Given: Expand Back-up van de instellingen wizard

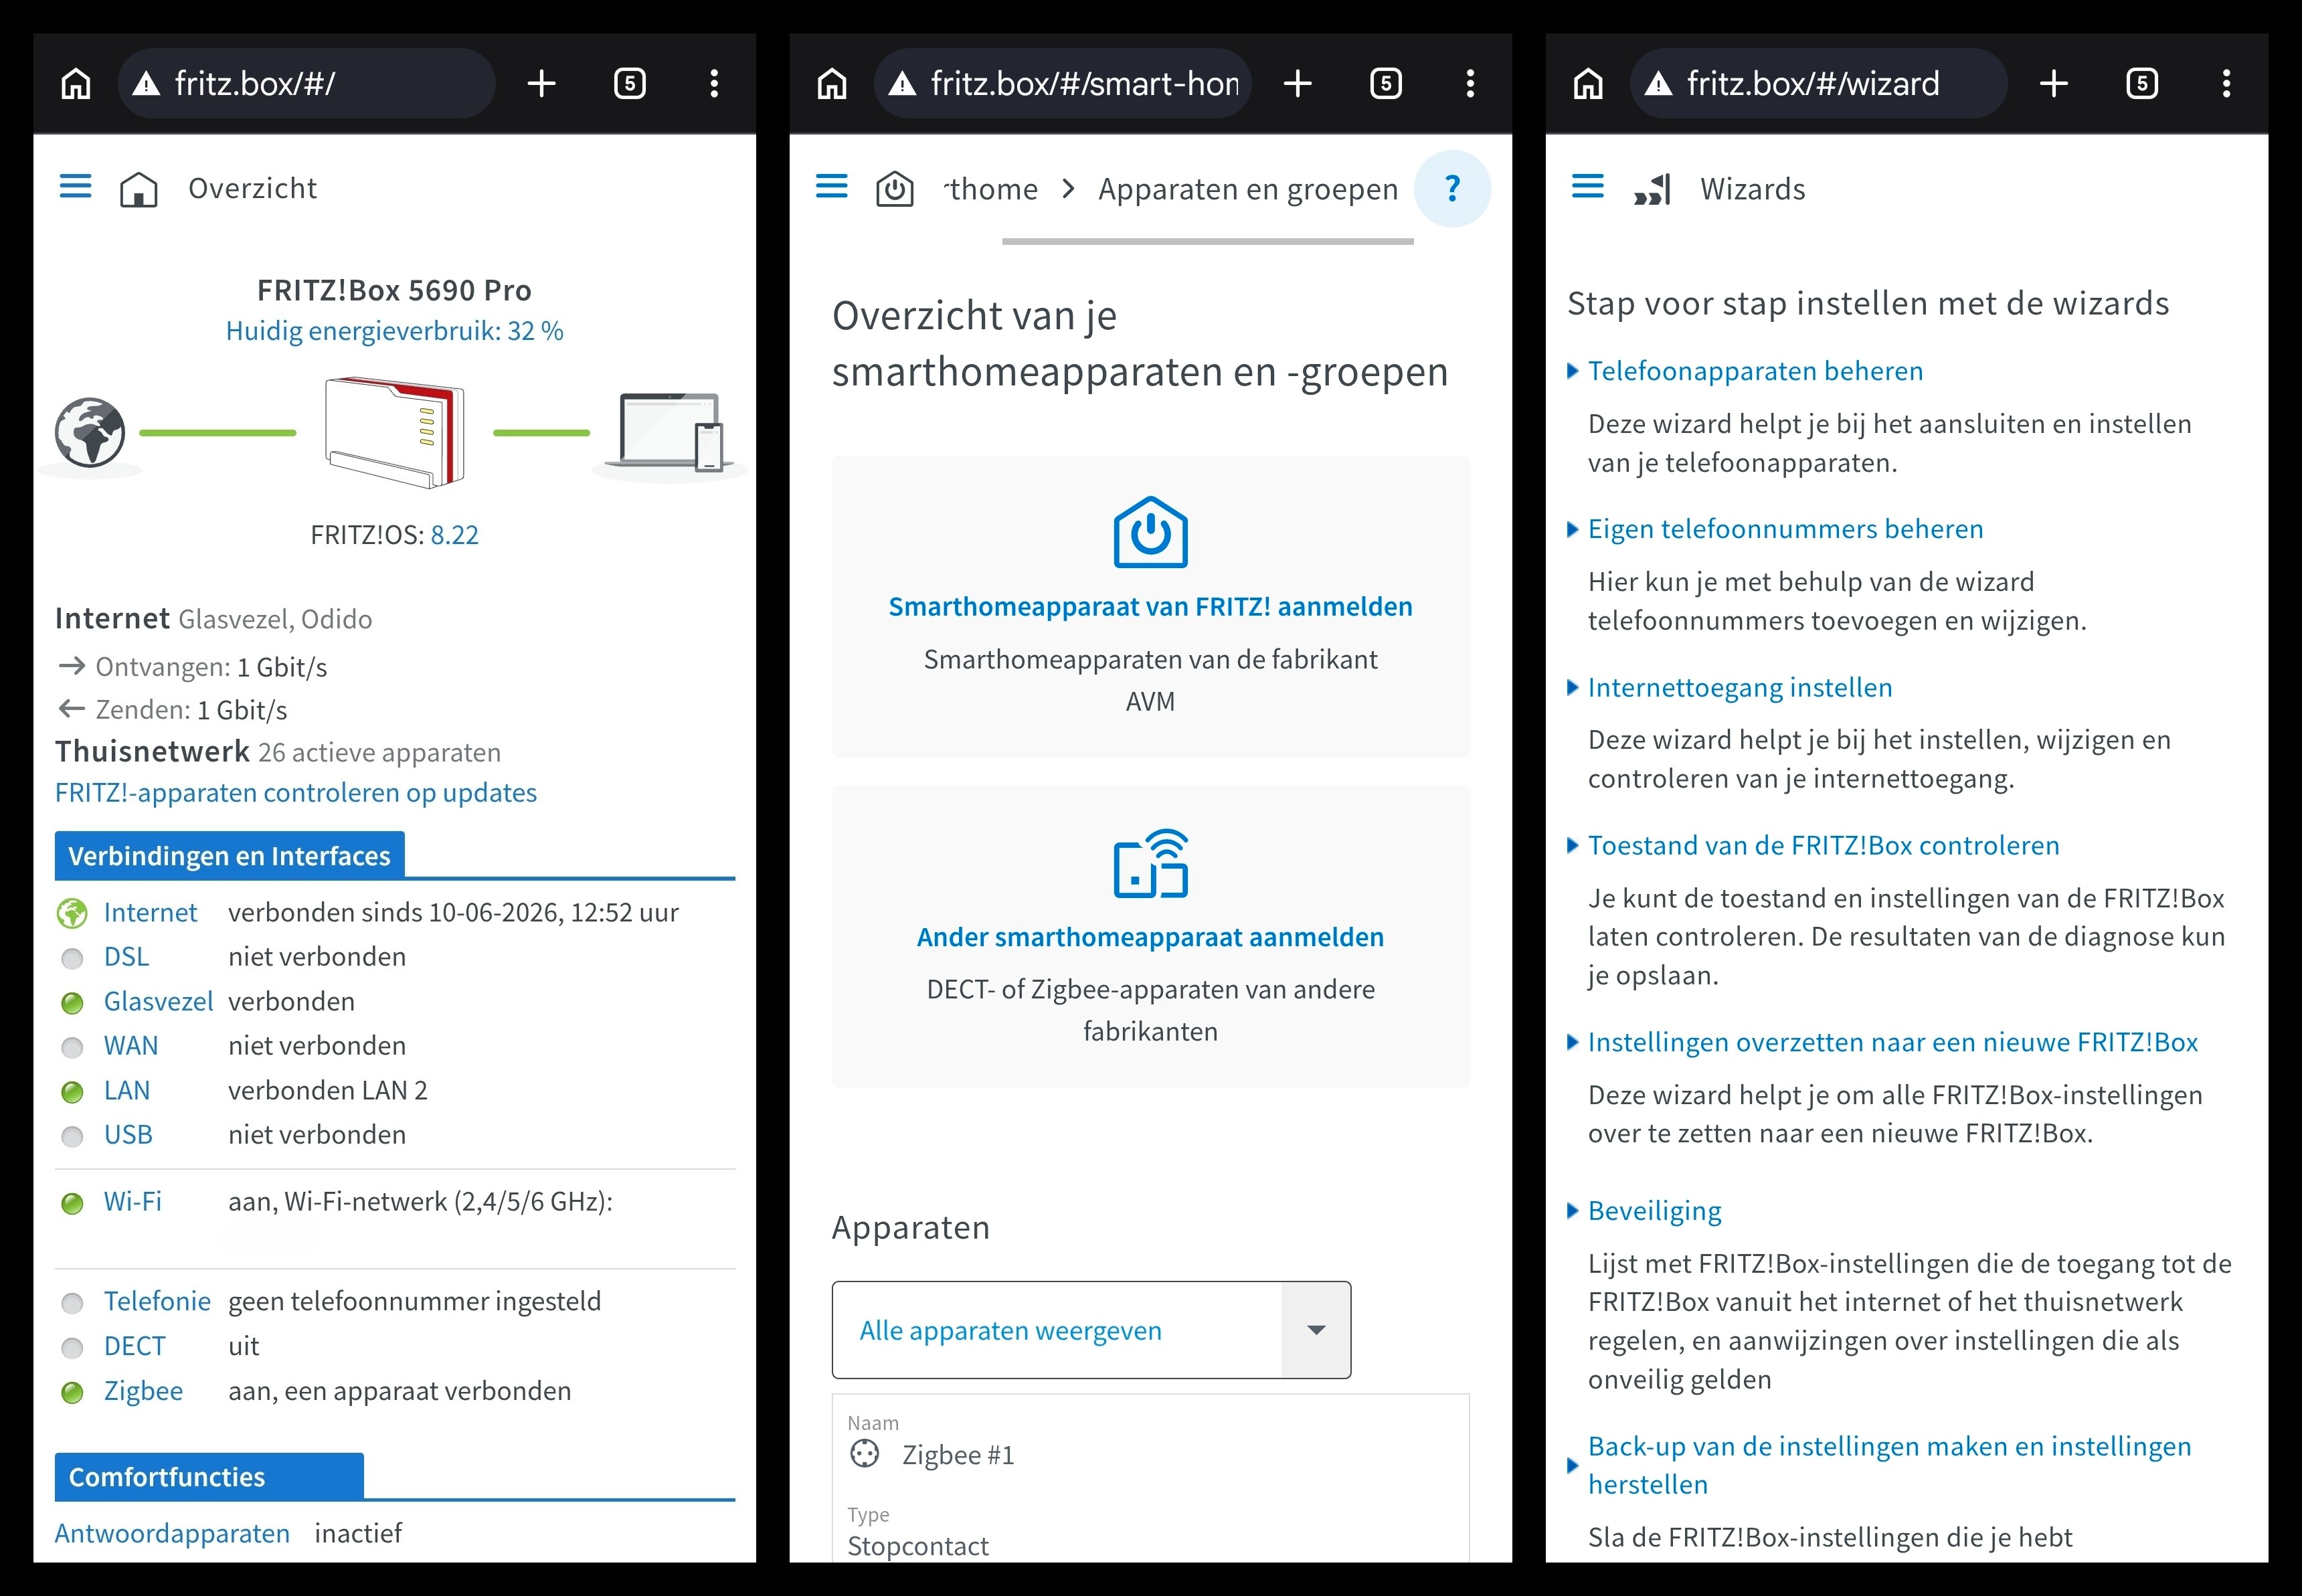Looking at the screenshot, I should (x=1878, y=1465).
